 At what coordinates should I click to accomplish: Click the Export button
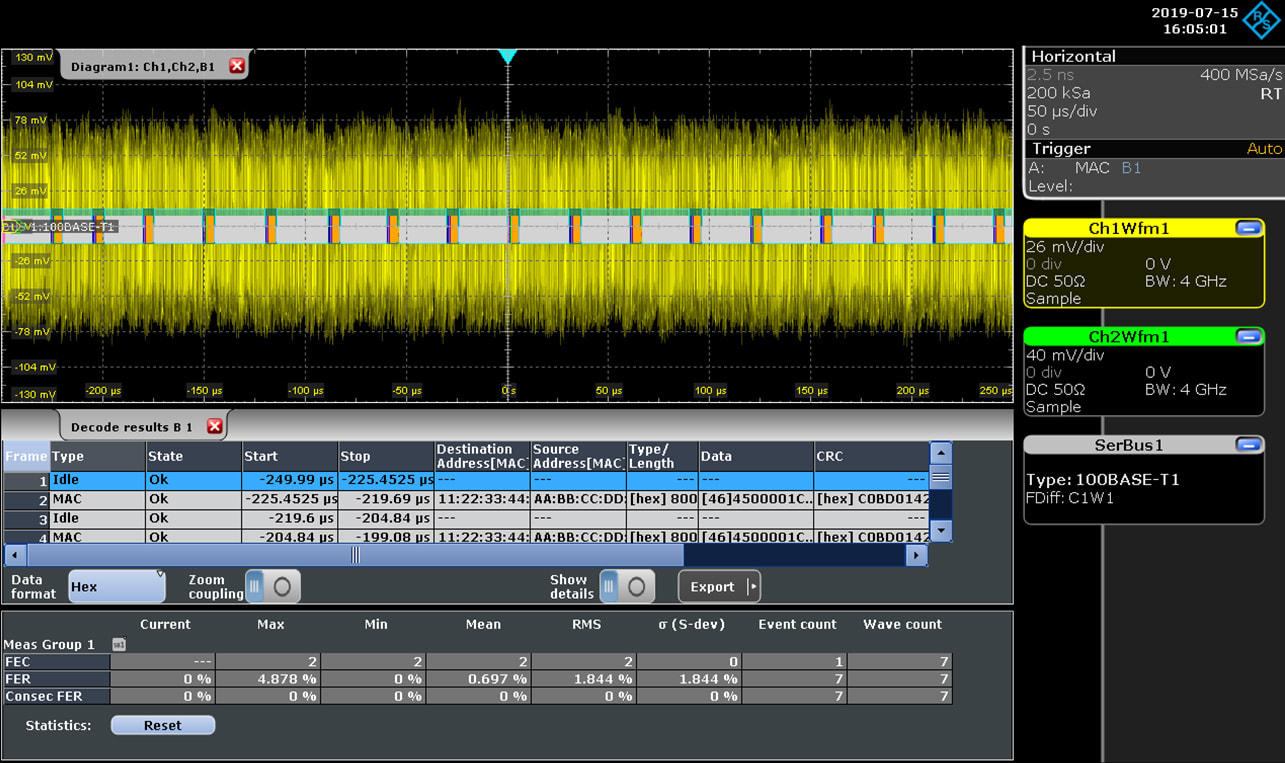coord(712,585)
